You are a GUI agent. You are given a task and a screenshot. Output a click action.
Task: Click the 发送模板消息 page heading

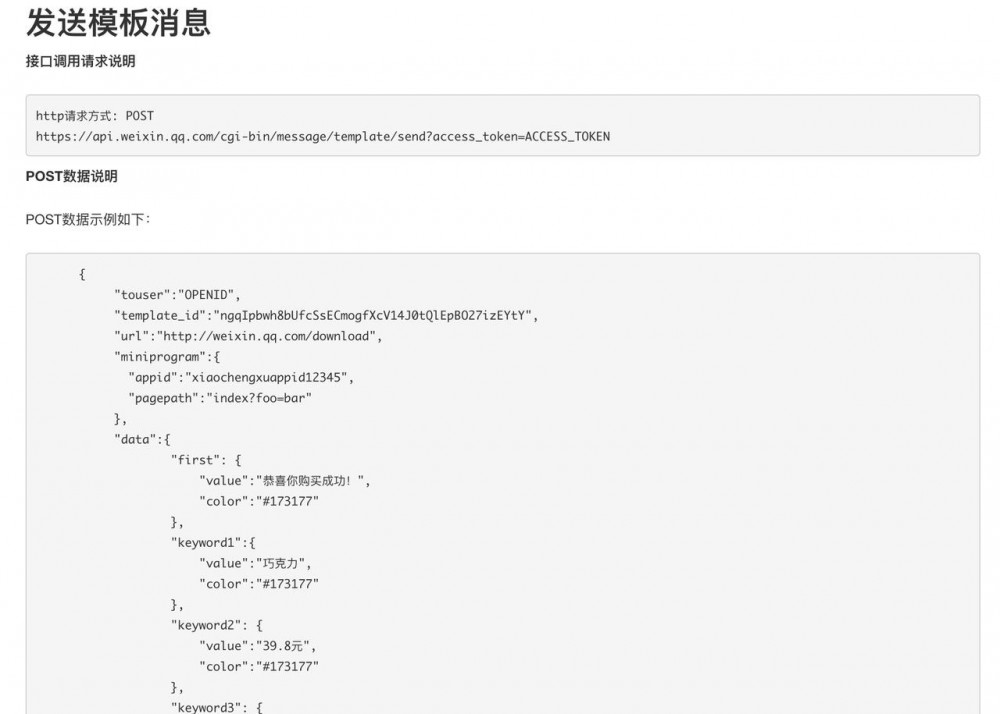(x=118, y=25)
